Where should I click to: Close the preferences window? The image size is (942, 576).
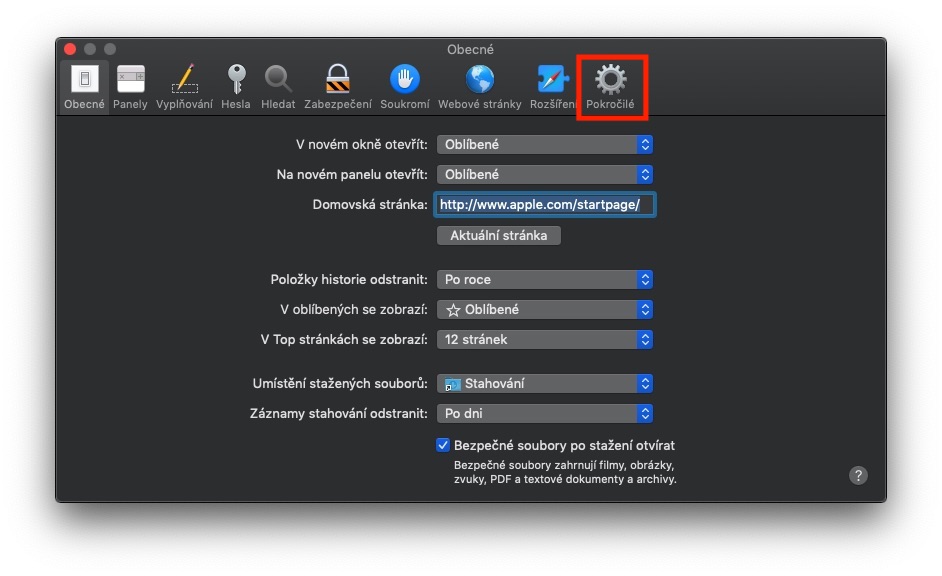(x=70, y=49)
